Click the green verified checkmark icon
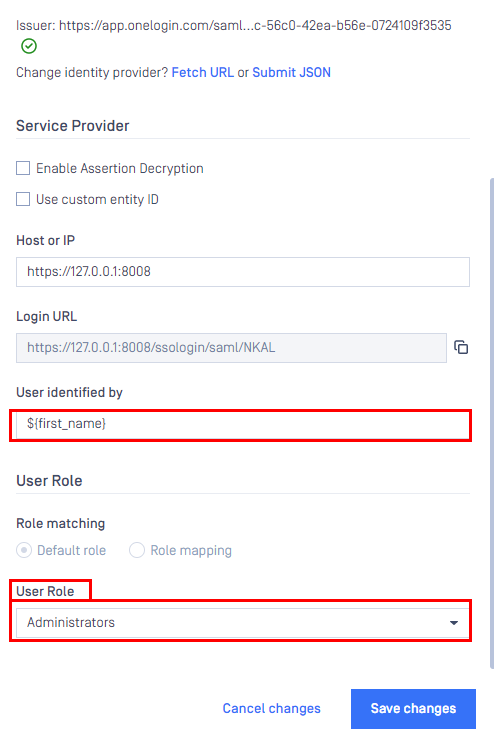 29,46
